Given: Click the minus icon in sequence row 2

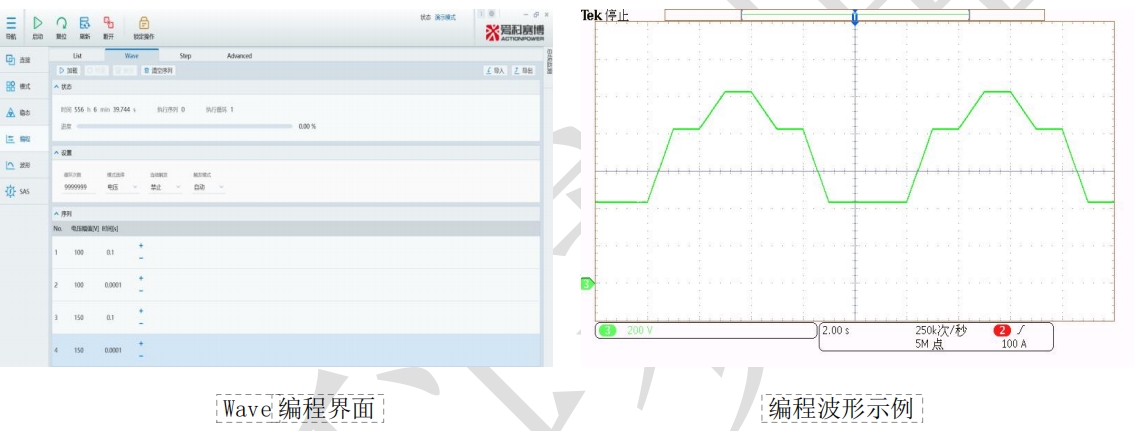Looking at the screenshot, I should (141, 290).
